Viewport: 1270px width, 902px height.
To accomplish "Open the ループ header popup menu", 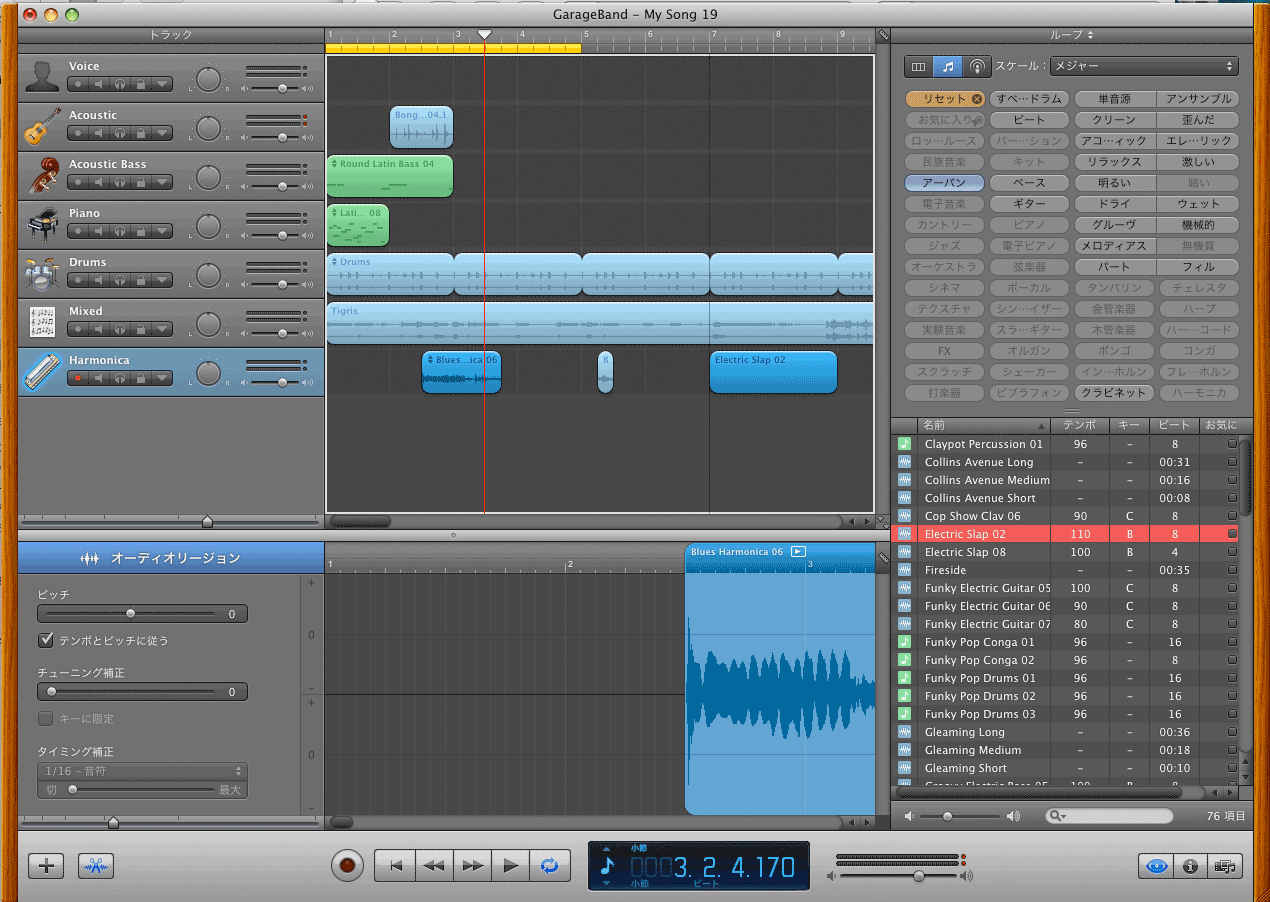I will tap(1071, 35).
